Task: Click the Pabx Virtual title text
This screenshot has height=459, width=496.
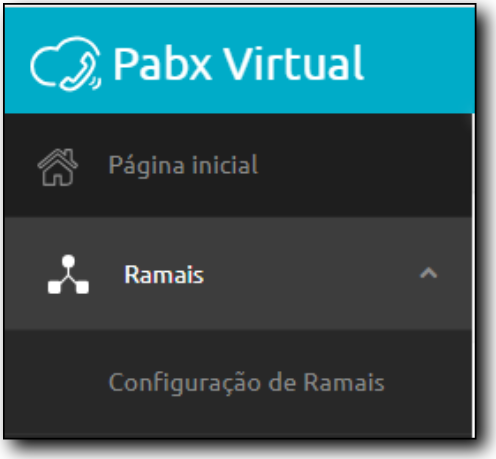Action: [x=238, y=63]
